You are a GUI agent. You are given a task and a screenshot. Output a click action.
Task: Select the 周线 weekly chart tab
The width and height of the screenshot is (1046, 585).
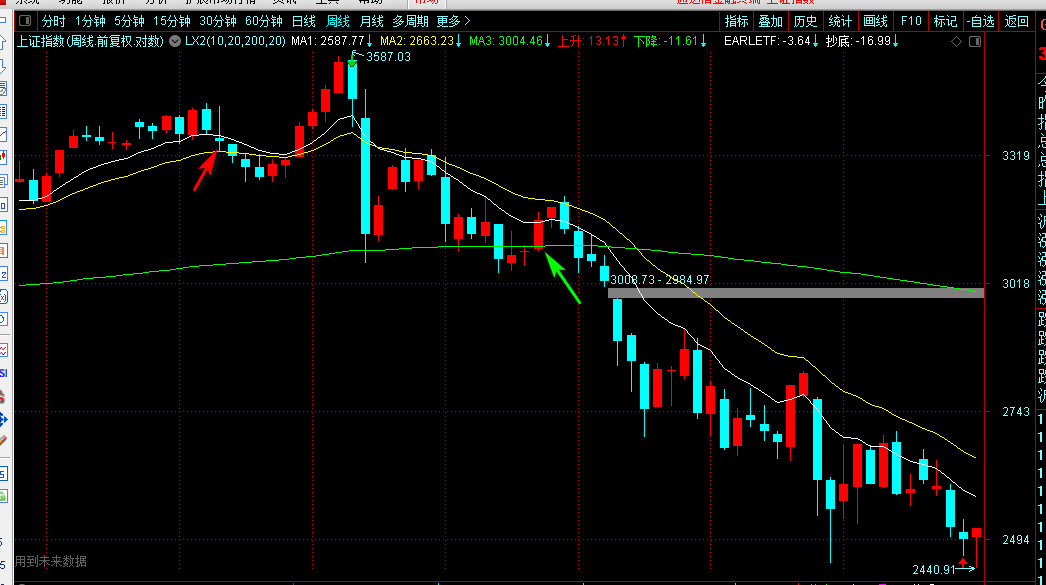pos(338,21)
